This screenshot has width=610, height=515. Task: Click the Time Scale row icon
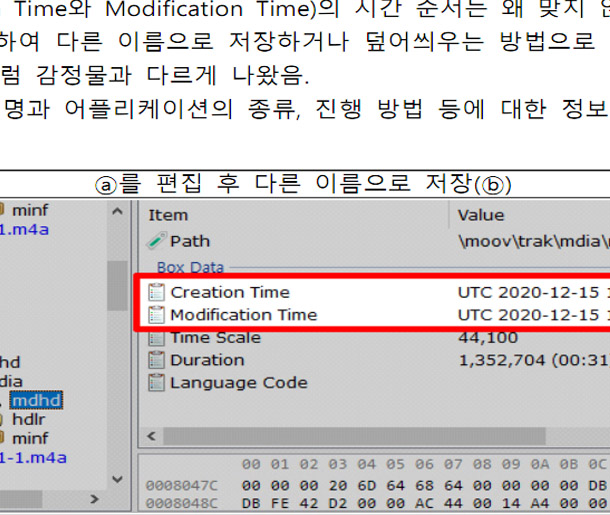click(155, 338)
